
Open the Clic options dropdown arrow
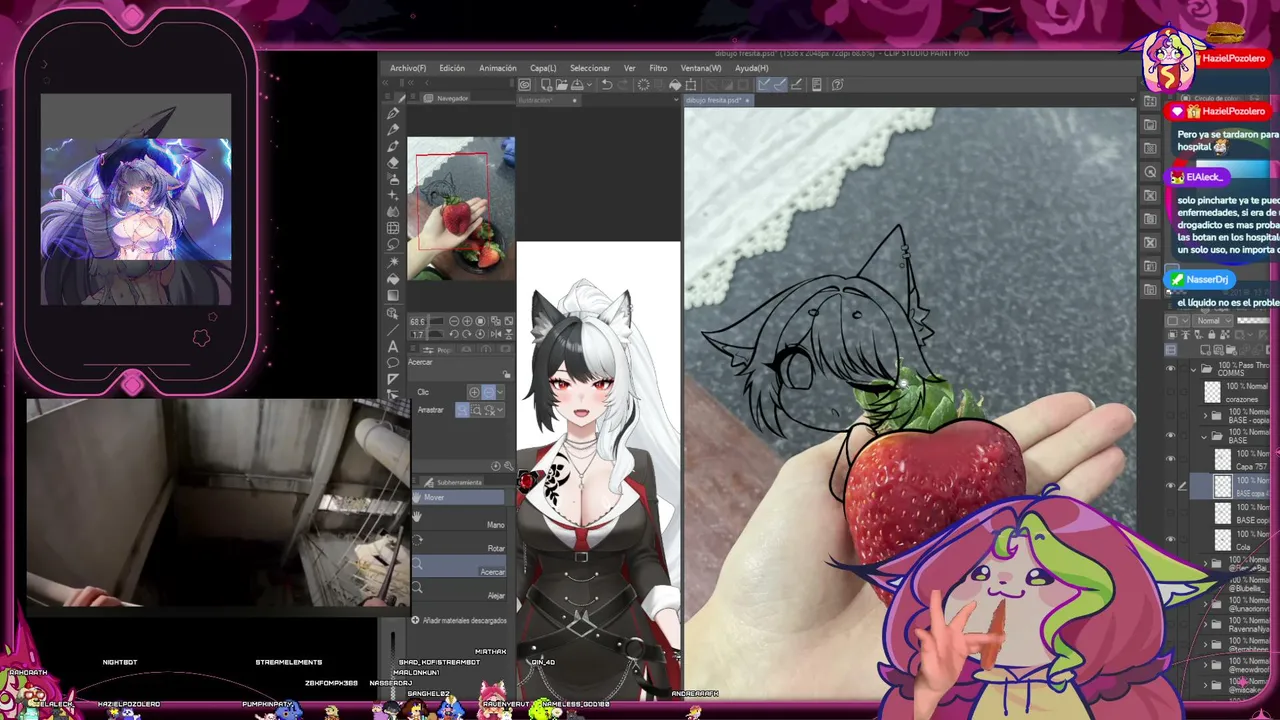coord(500,393)
